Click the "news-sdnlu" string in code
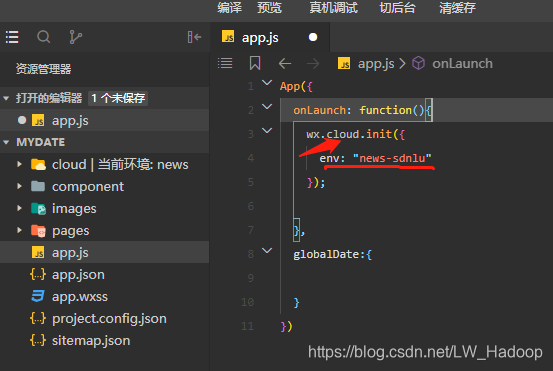Screen dimensions: 553x371 coord(392,158)
